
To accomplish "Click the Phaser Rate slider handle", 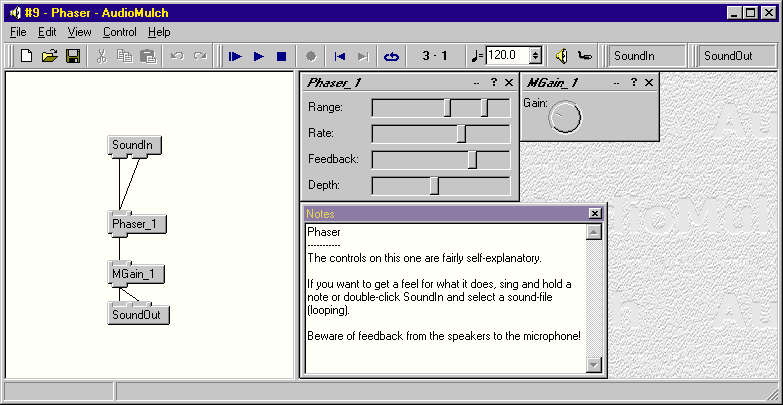I will pyautogui.click(x=461, y=133).
